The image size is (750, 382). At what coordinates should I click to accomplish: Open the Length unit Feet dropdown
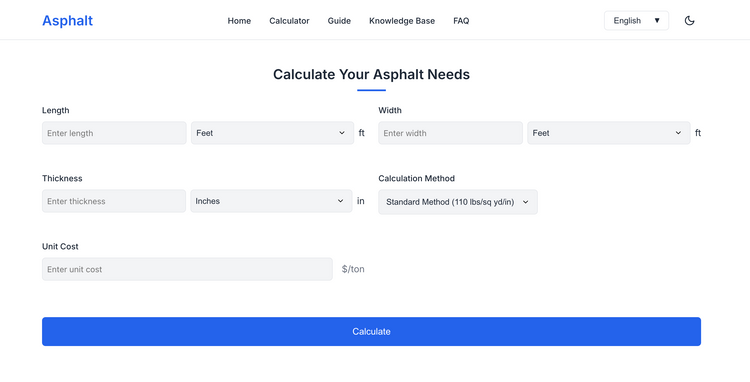point(272,133)
